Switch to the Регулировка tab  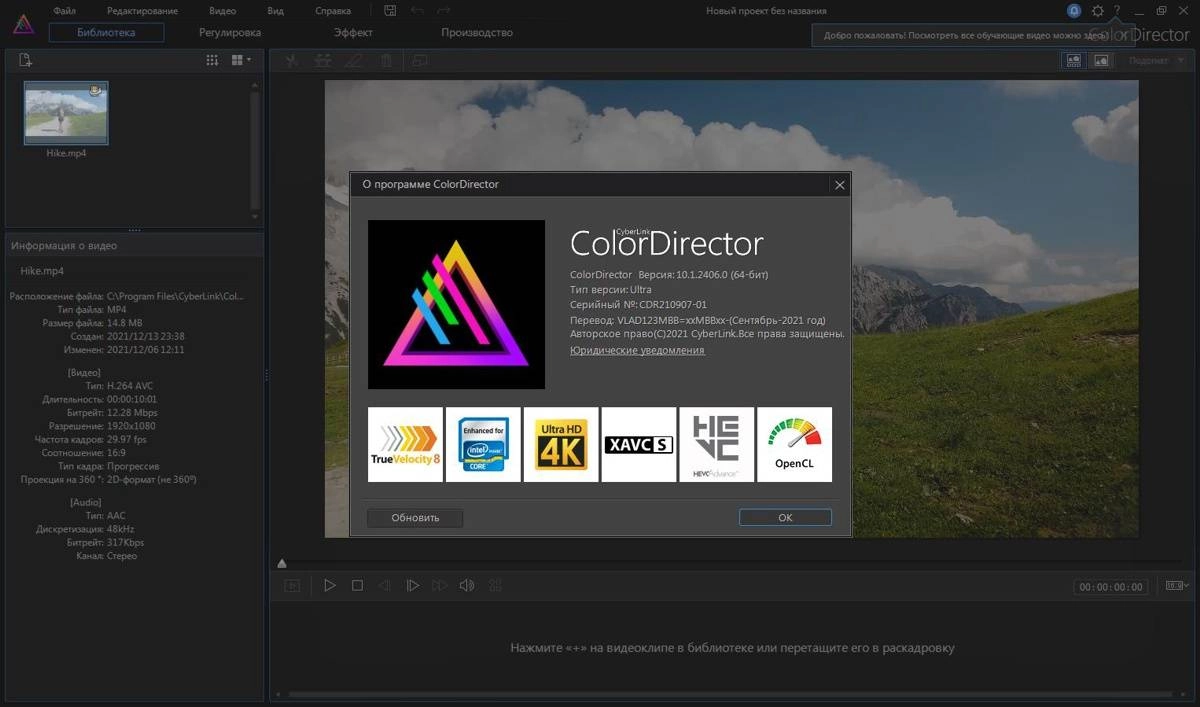click(x=230, y=33)
